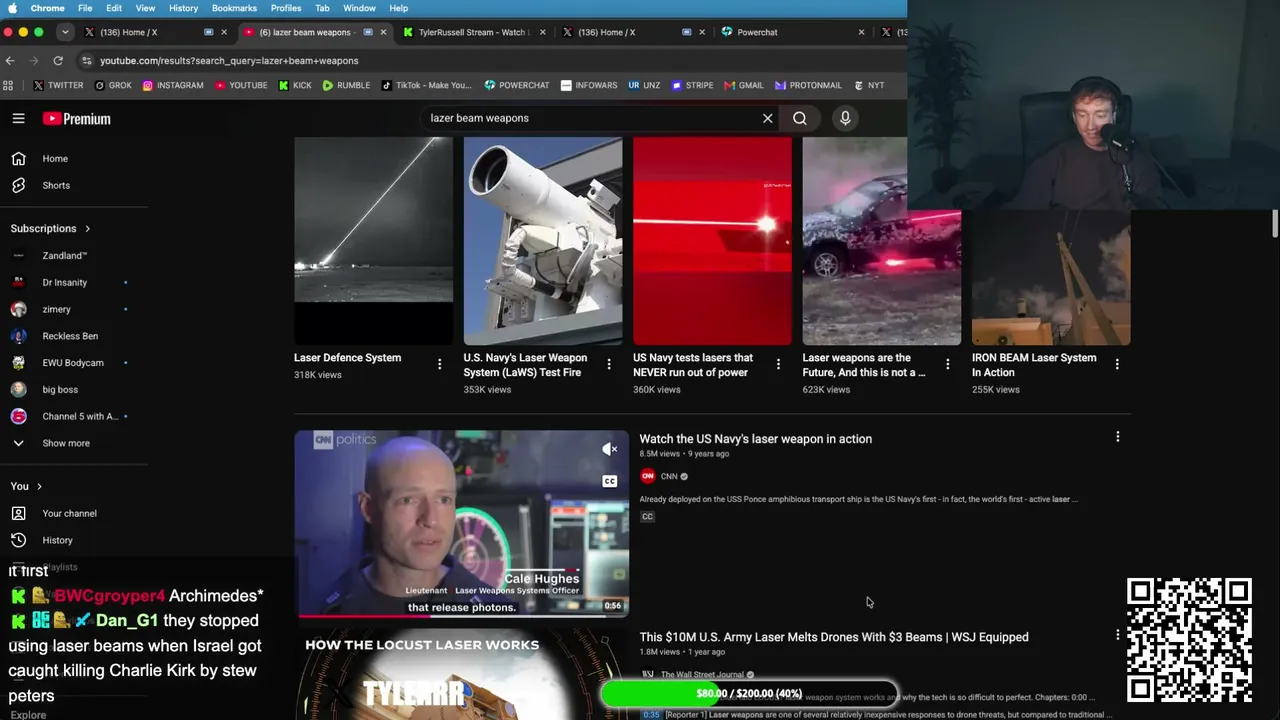Open the Apple menu
The height and width of the screenshot is (720, 1280).
tap(13, 8)
